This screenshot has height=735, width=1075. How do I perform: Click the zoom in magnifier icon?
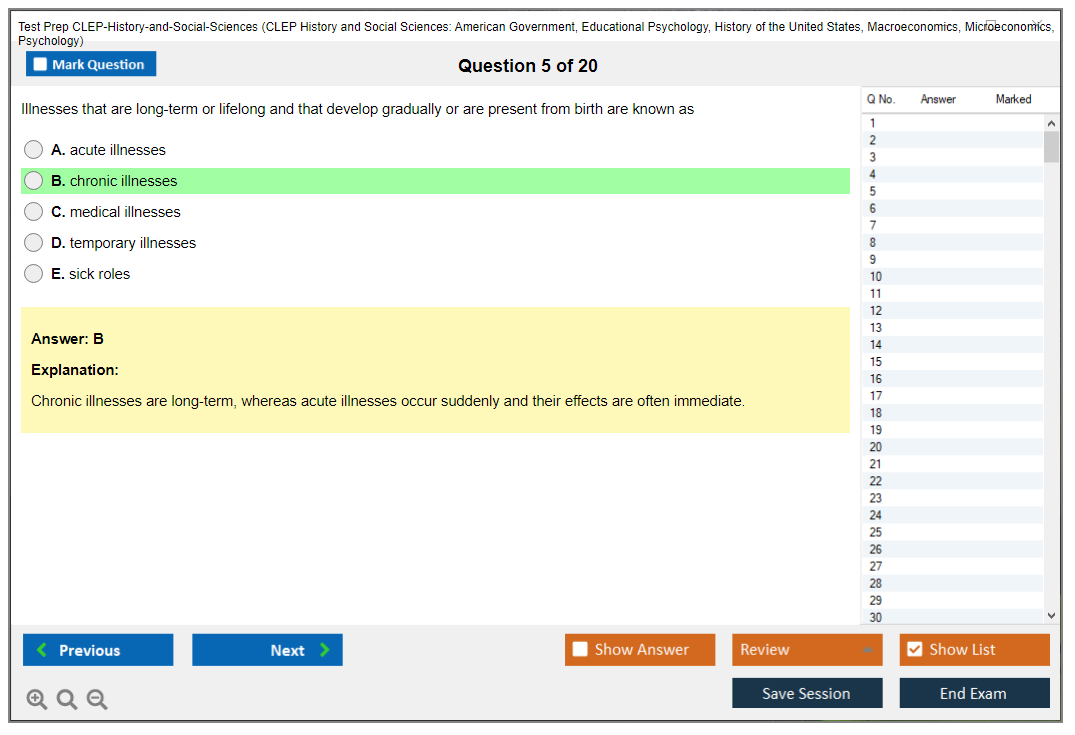click(36, 700)
